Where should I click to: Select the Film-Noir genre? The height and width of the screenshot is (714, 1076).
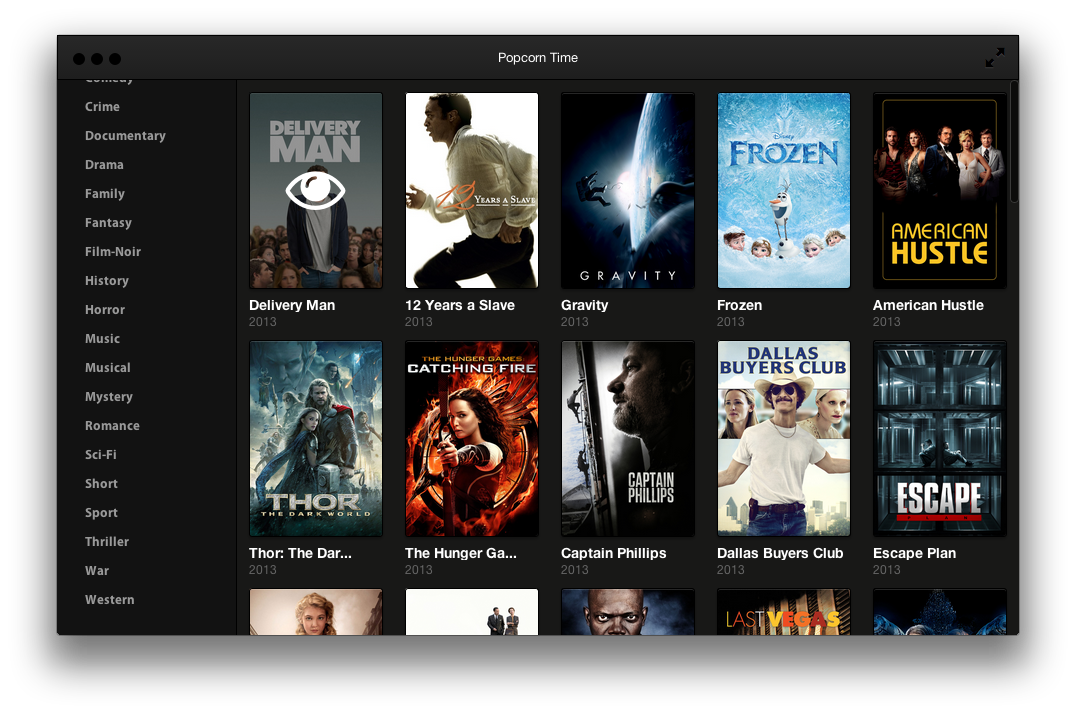coord(113,251)
